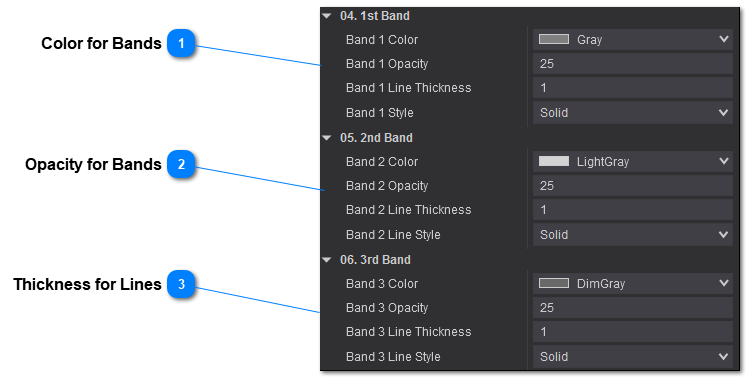Click the Band 1 Opacity value field

[633, 64]
